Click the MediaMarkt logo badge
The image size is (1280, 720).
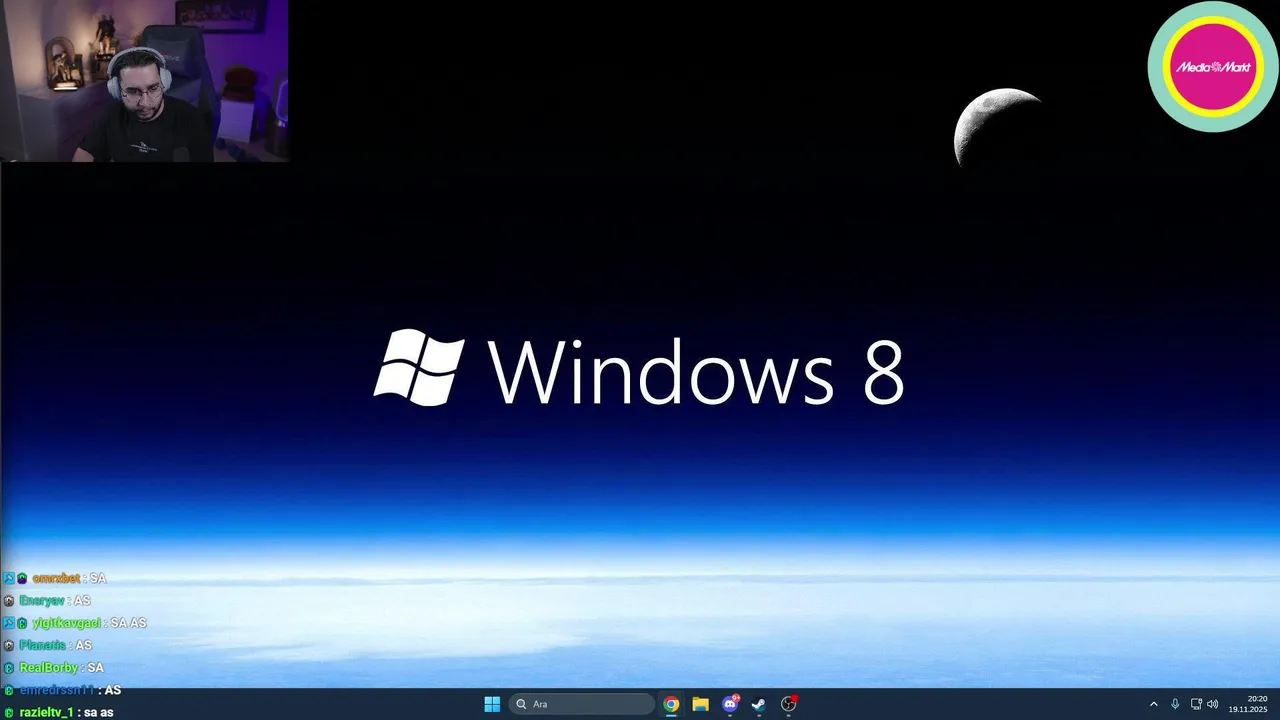1213,67
